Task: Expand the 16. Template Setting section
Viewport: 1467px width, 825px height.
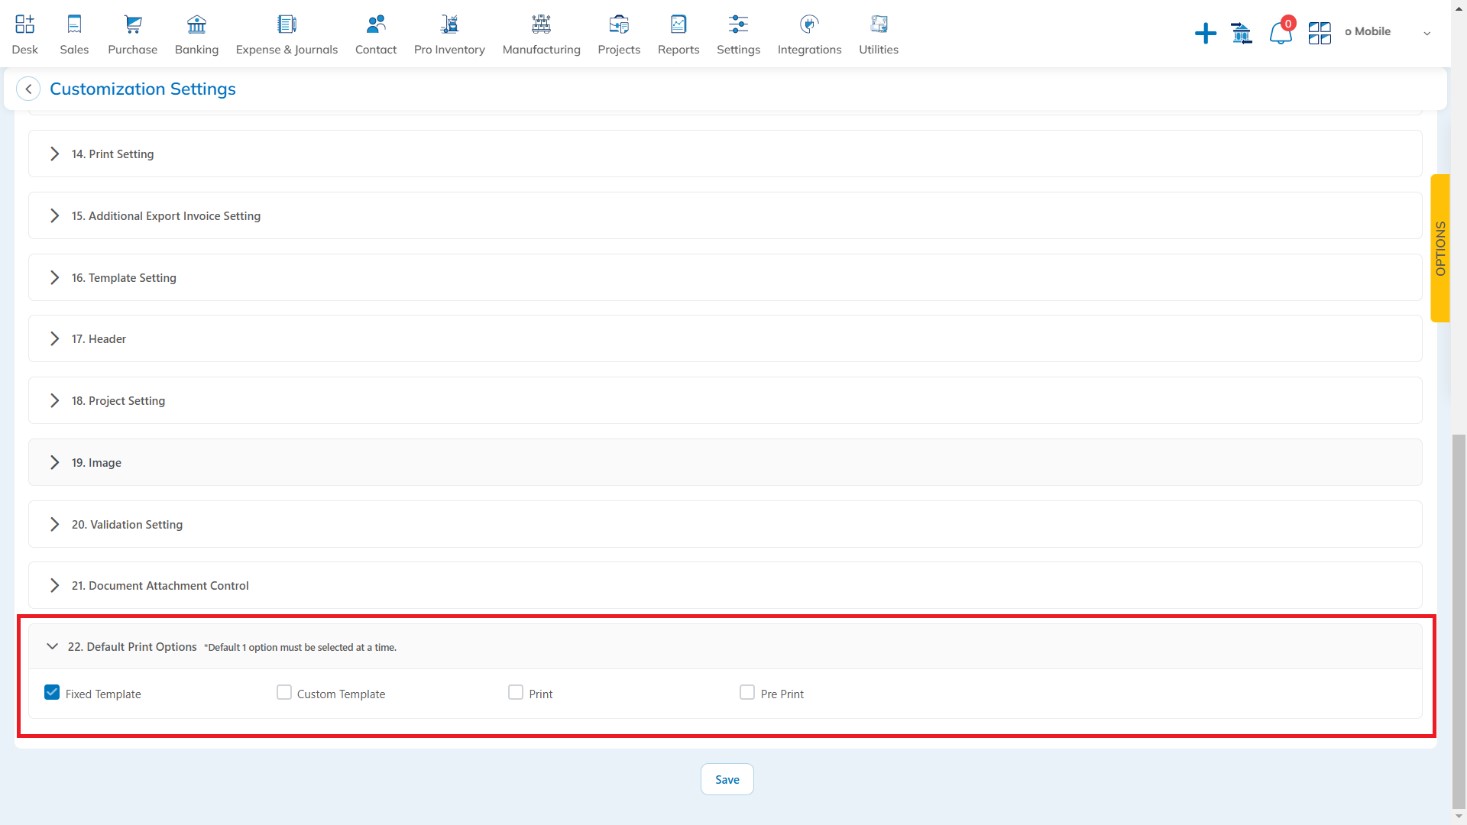Action: coord(55,278)
